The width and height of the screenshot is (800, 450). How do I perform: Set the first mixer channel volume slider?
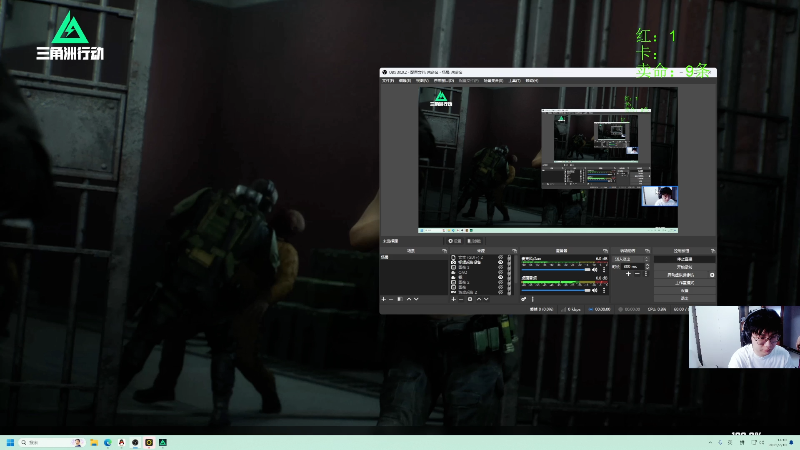tap(556, 270)
